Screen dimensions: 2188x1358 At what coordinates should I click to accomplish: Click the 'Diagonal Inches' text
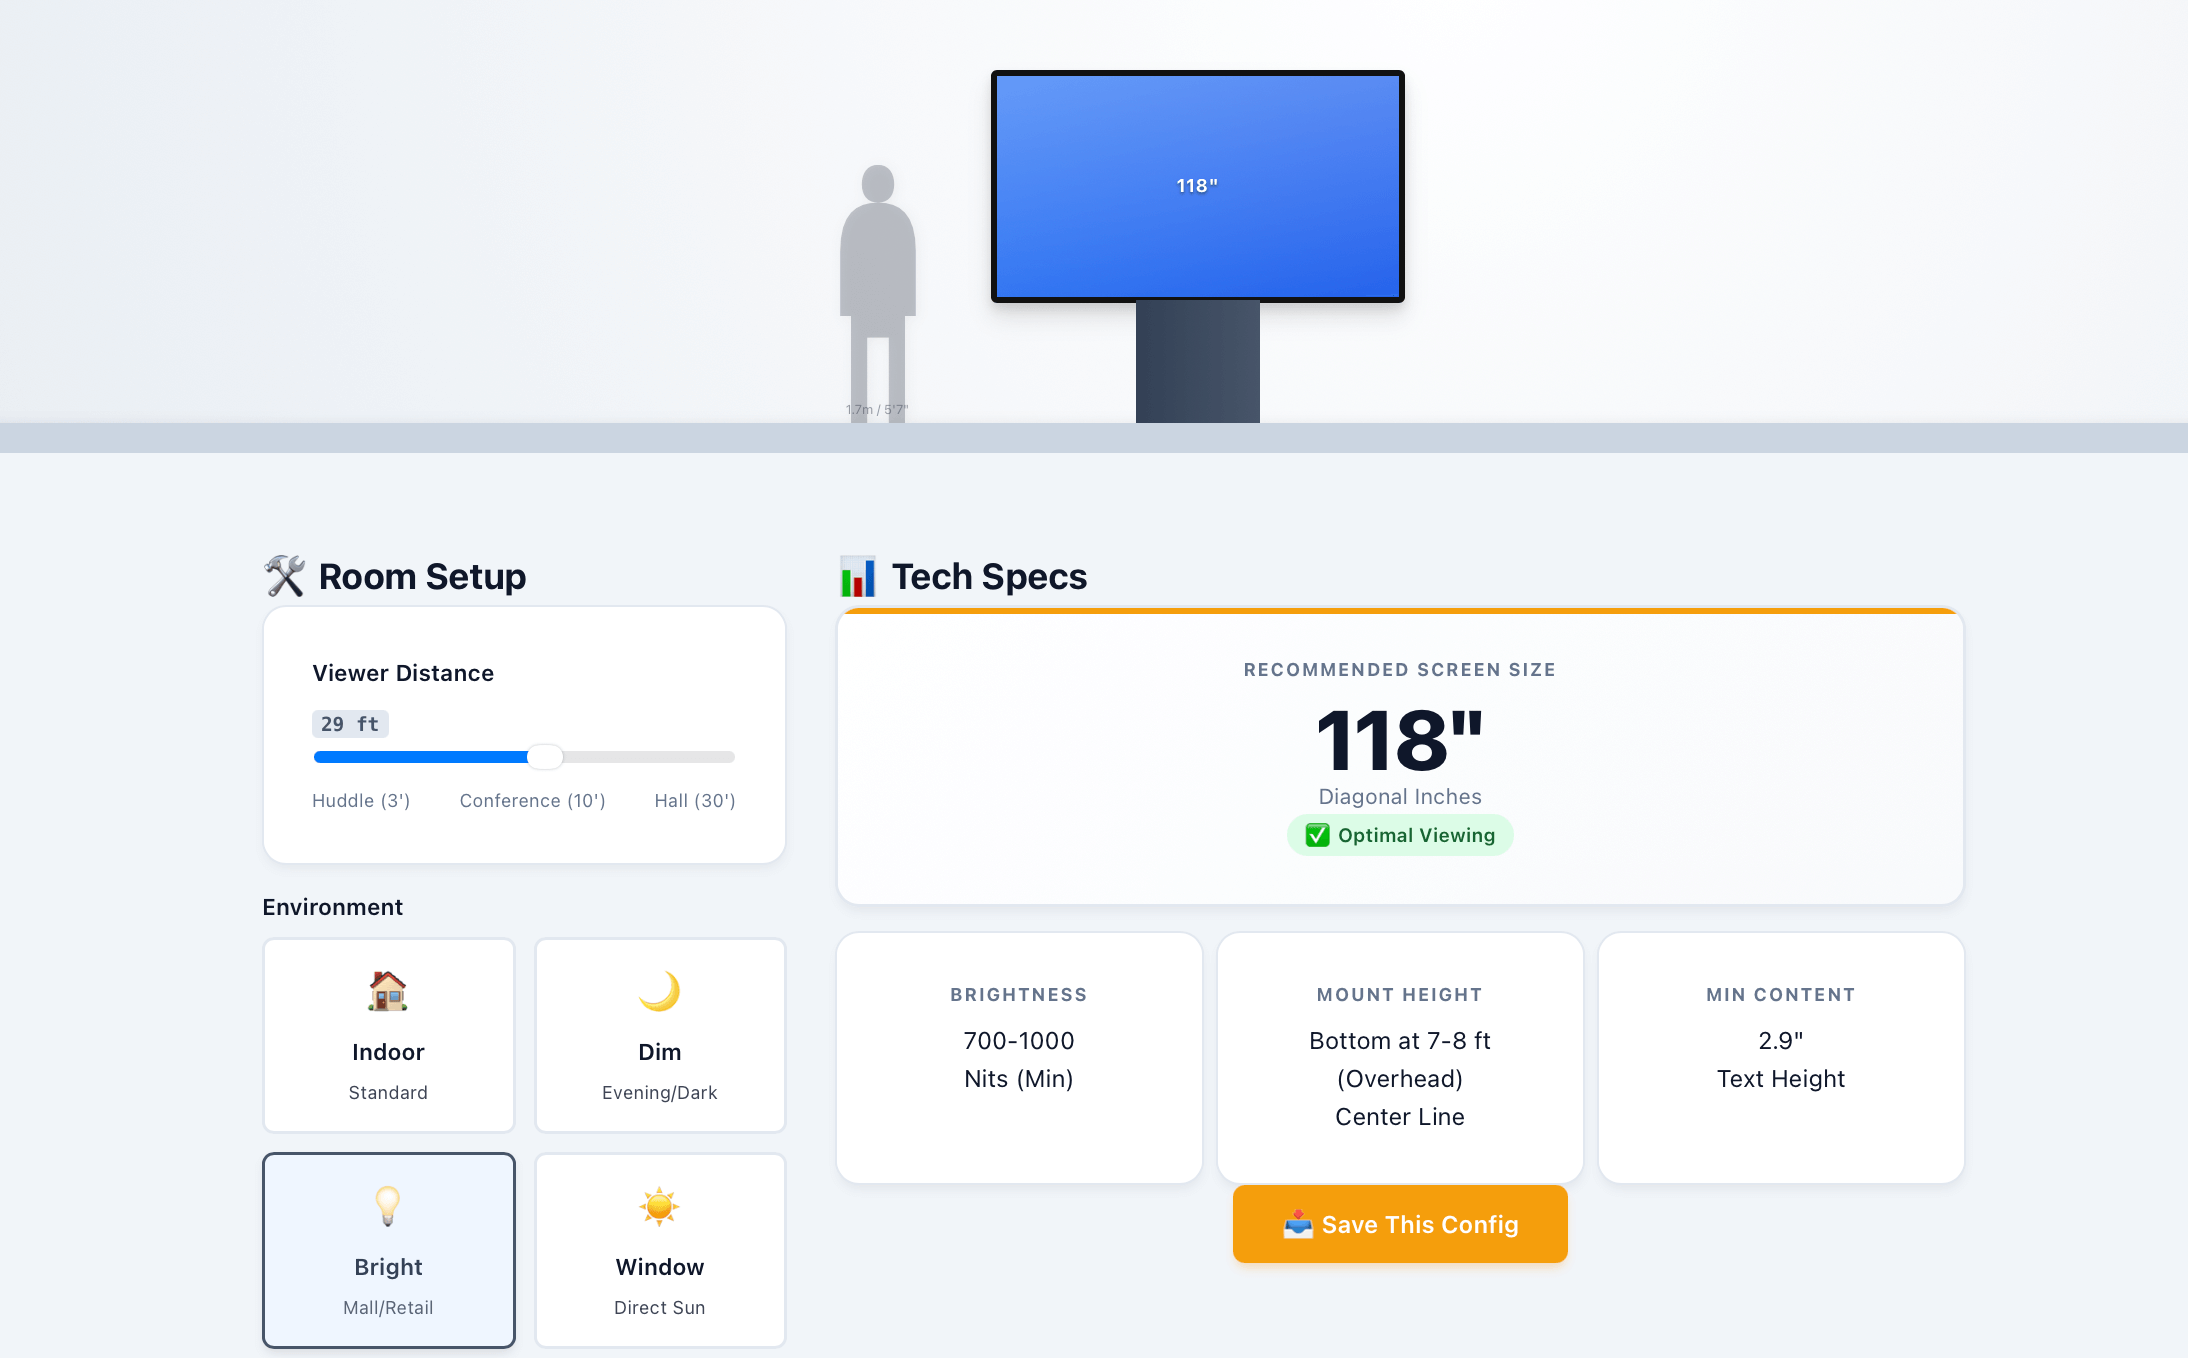coord(1400,797)
